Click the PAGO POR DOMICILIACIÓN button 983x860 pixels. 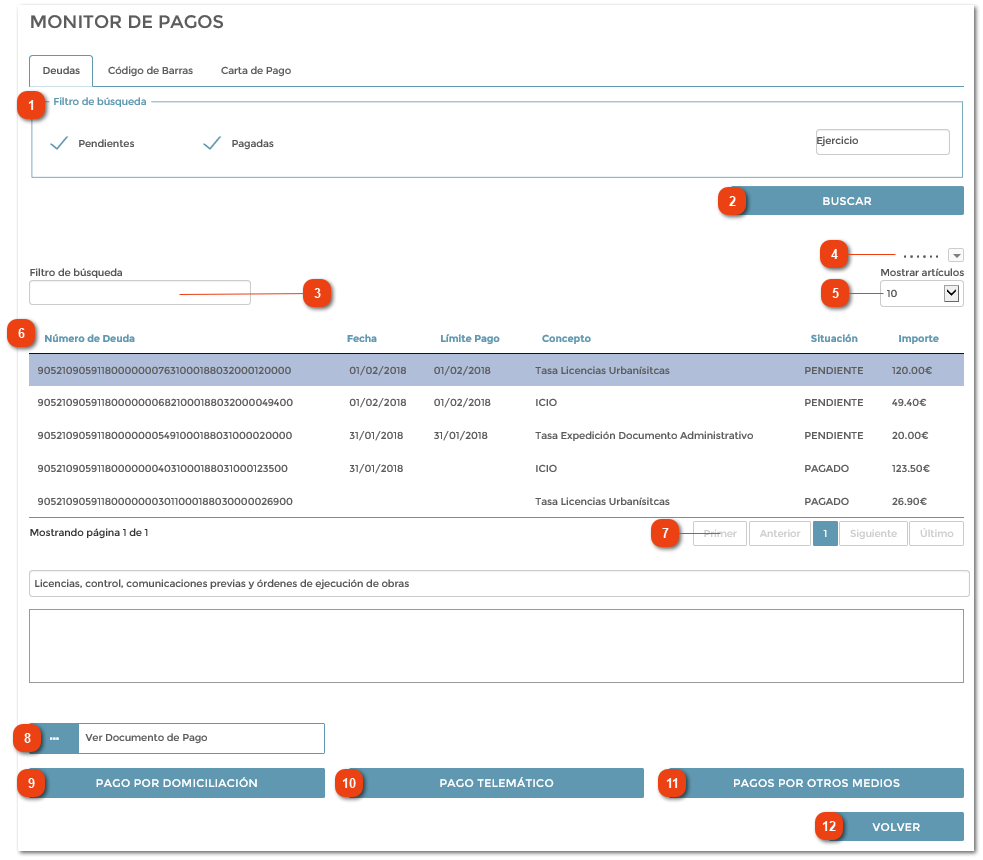(177, 783)
